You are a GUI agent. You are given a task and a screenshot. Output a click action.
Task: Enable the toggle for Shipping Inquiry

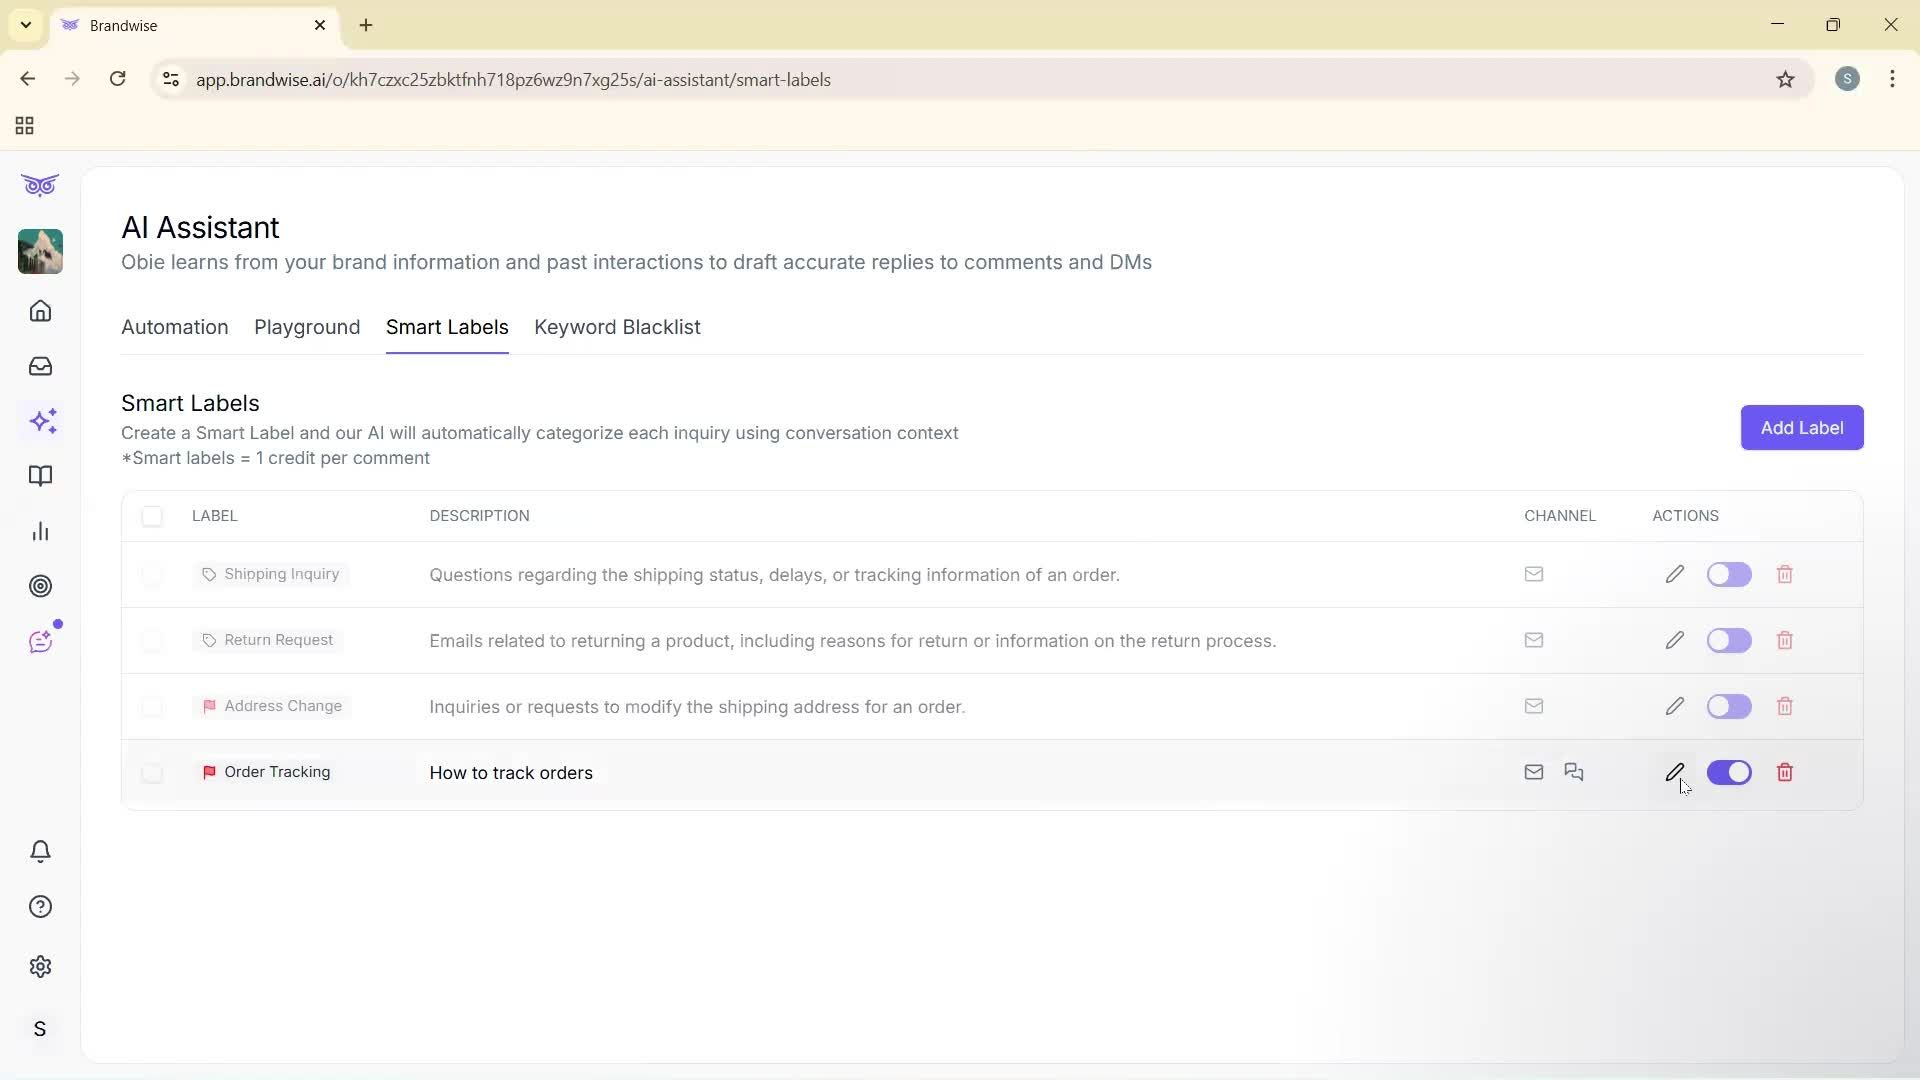(x=1730, y=574)
